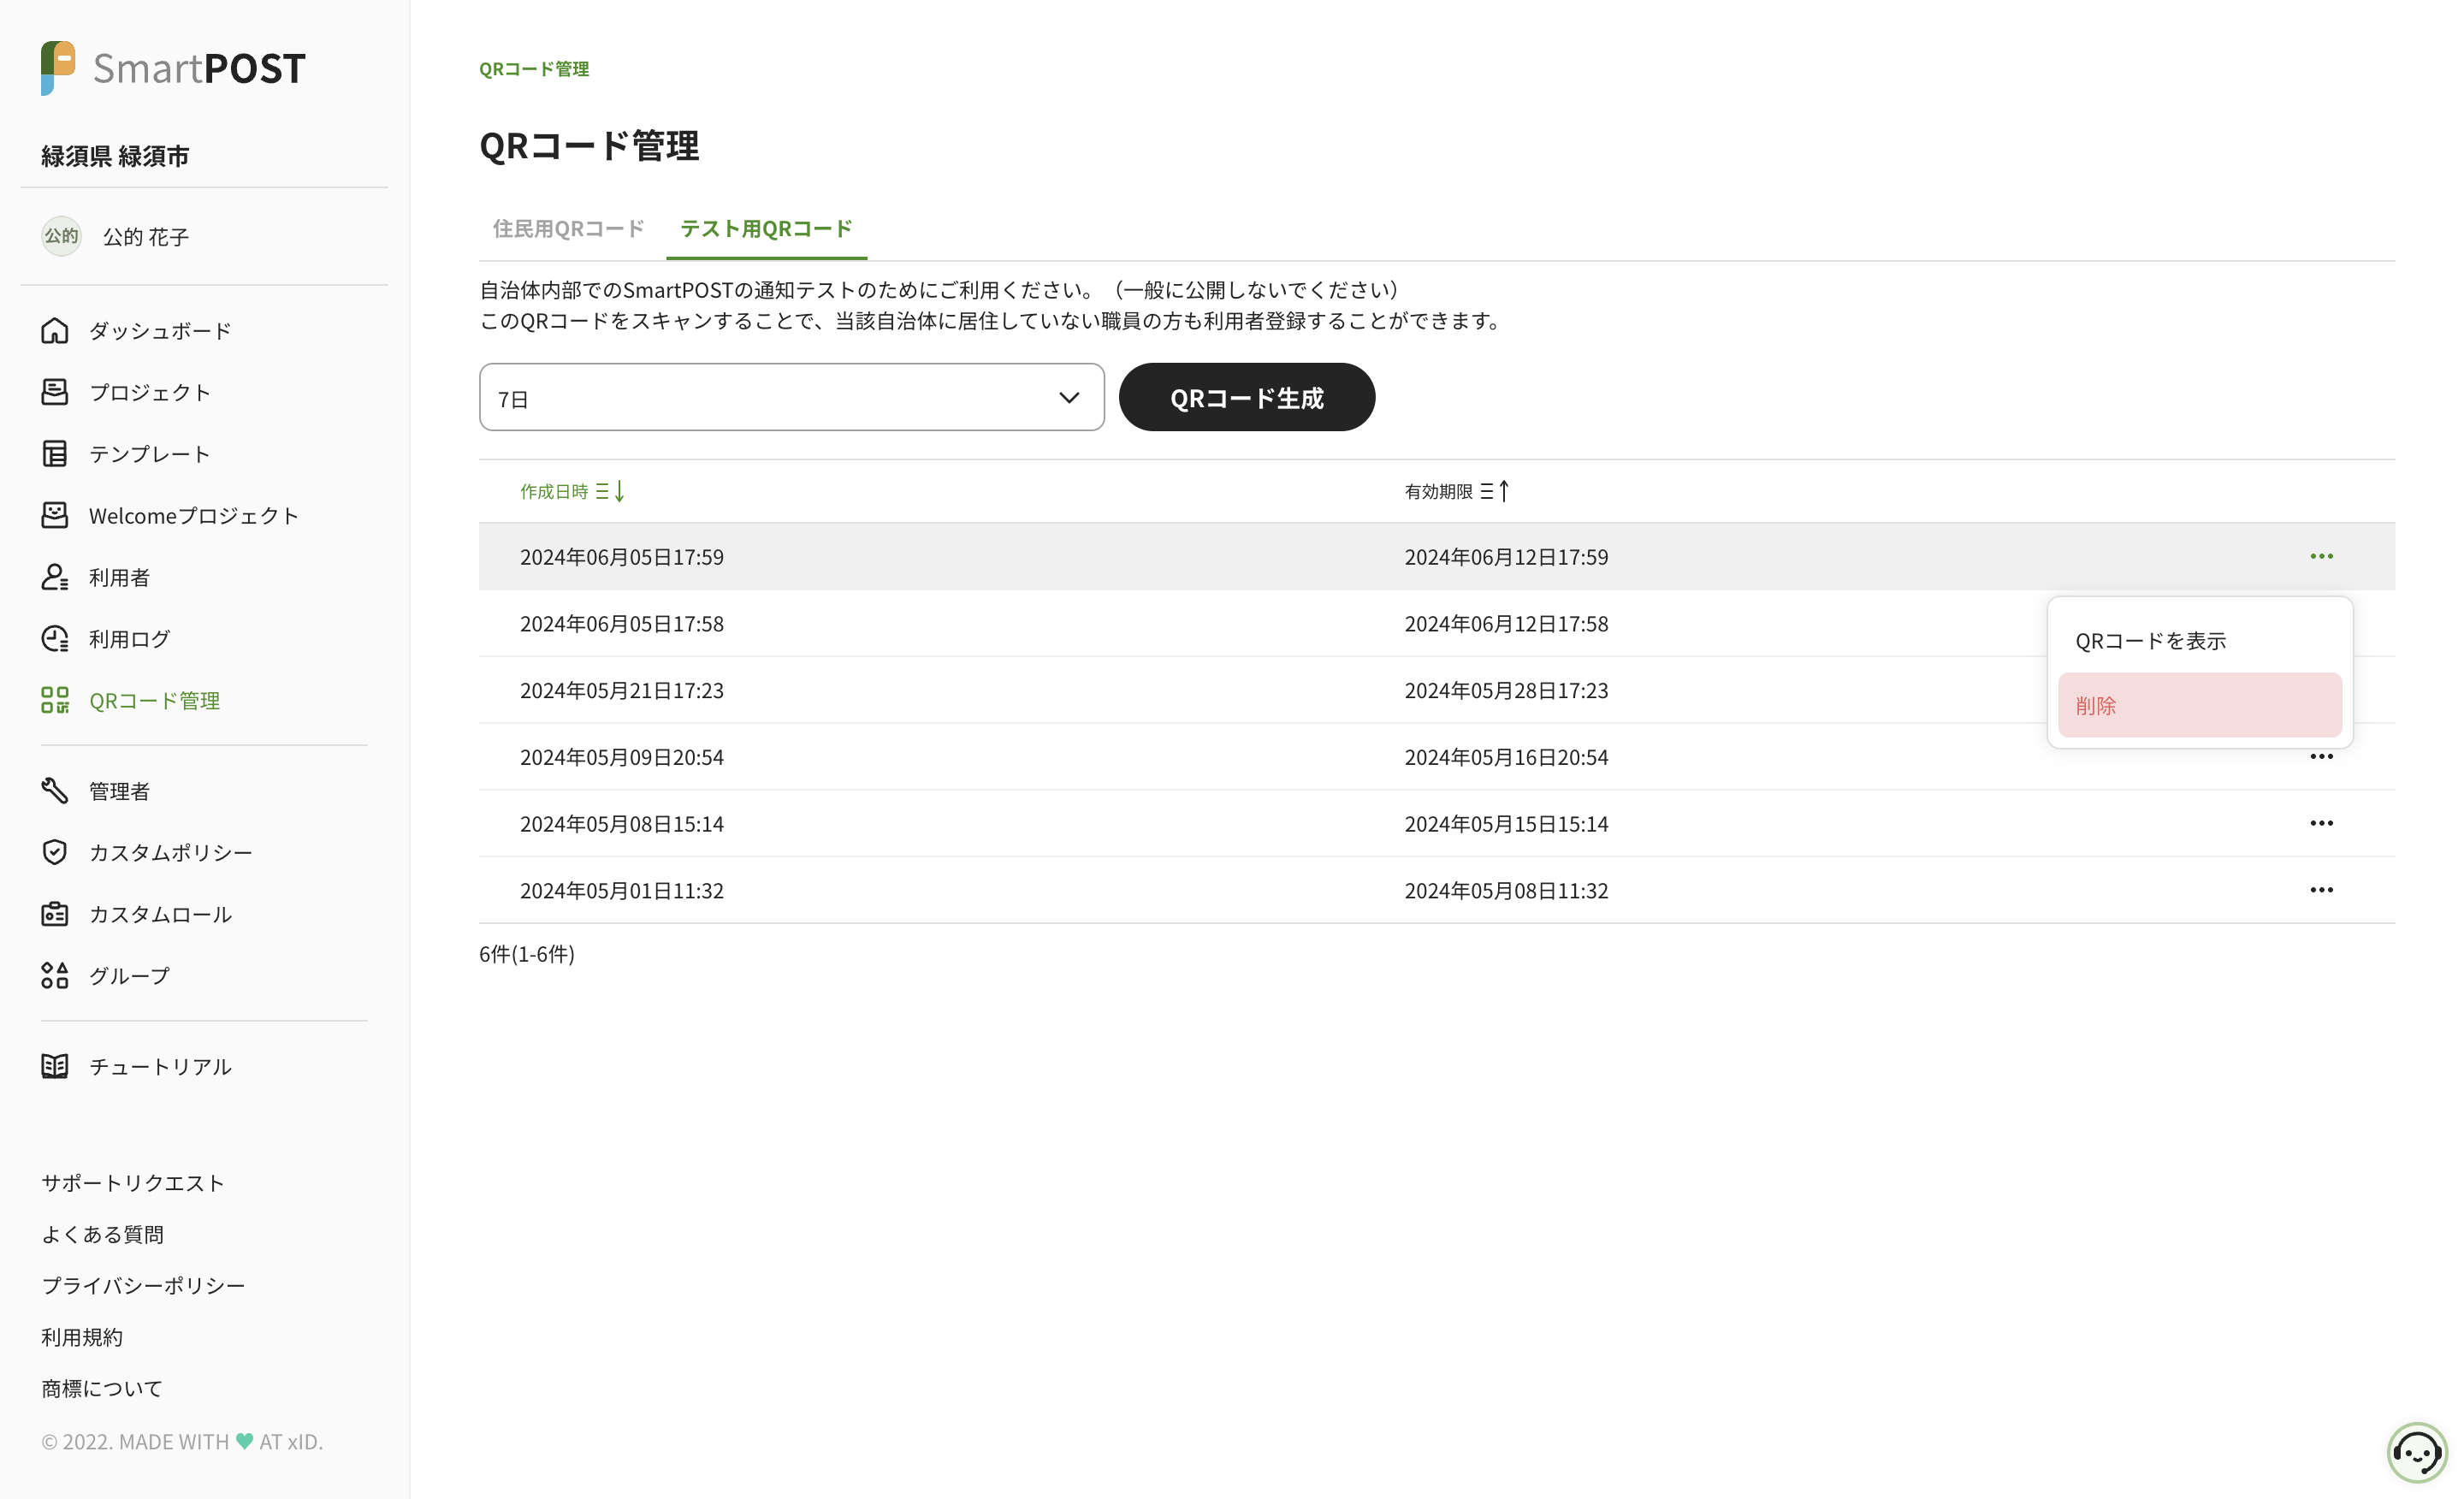Open the よくある質問 link
The width and height of the screenshot is (2464, 1499).
102,1234
